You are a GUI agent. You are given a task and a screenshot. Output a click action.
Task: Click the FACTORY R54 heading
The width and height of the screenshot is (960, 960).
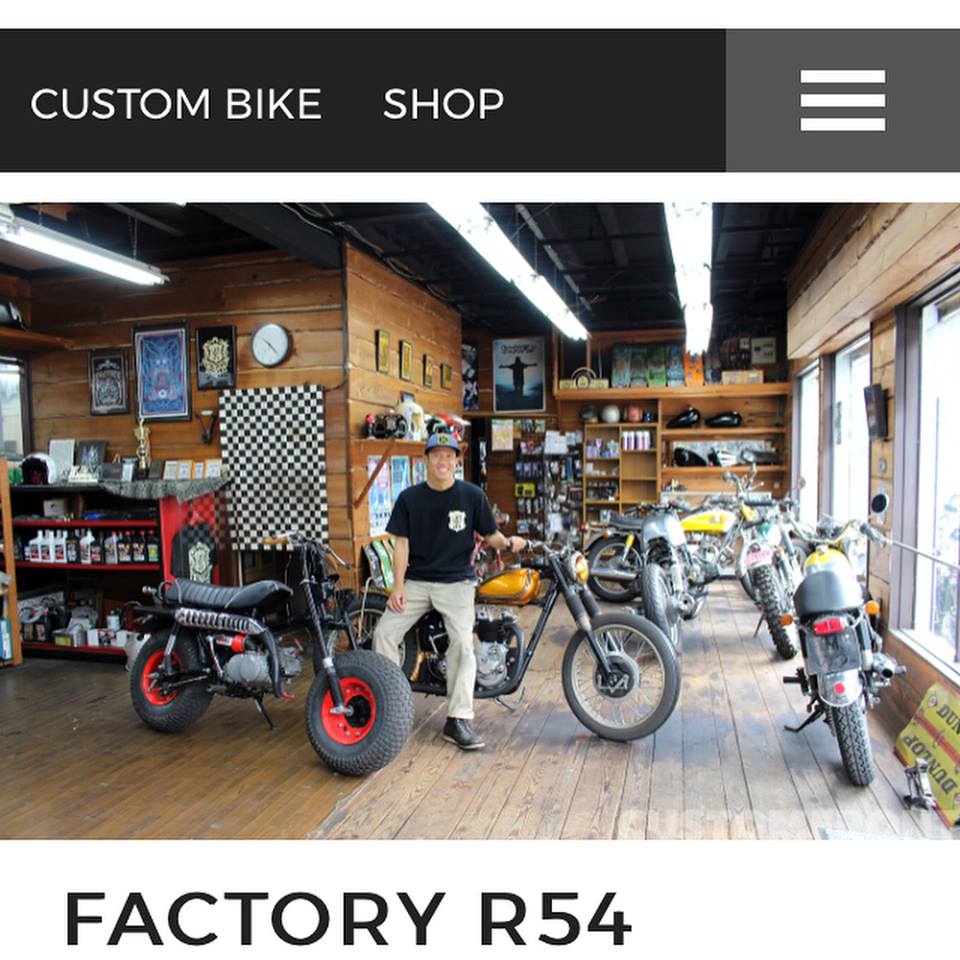click(348, 918)
